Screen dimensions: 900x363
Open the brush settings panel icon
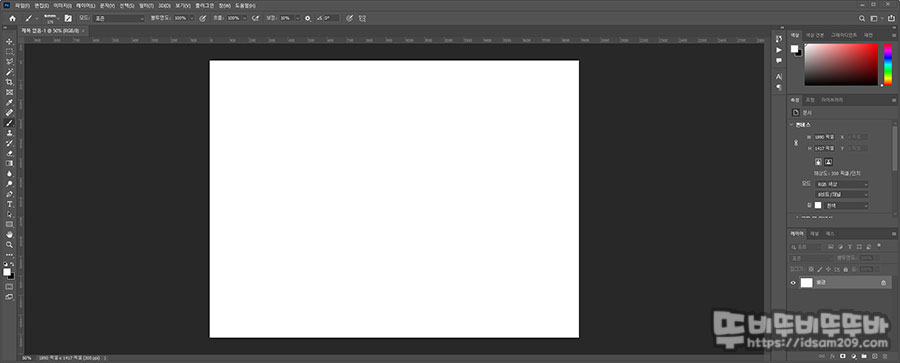tap(68, 18)
